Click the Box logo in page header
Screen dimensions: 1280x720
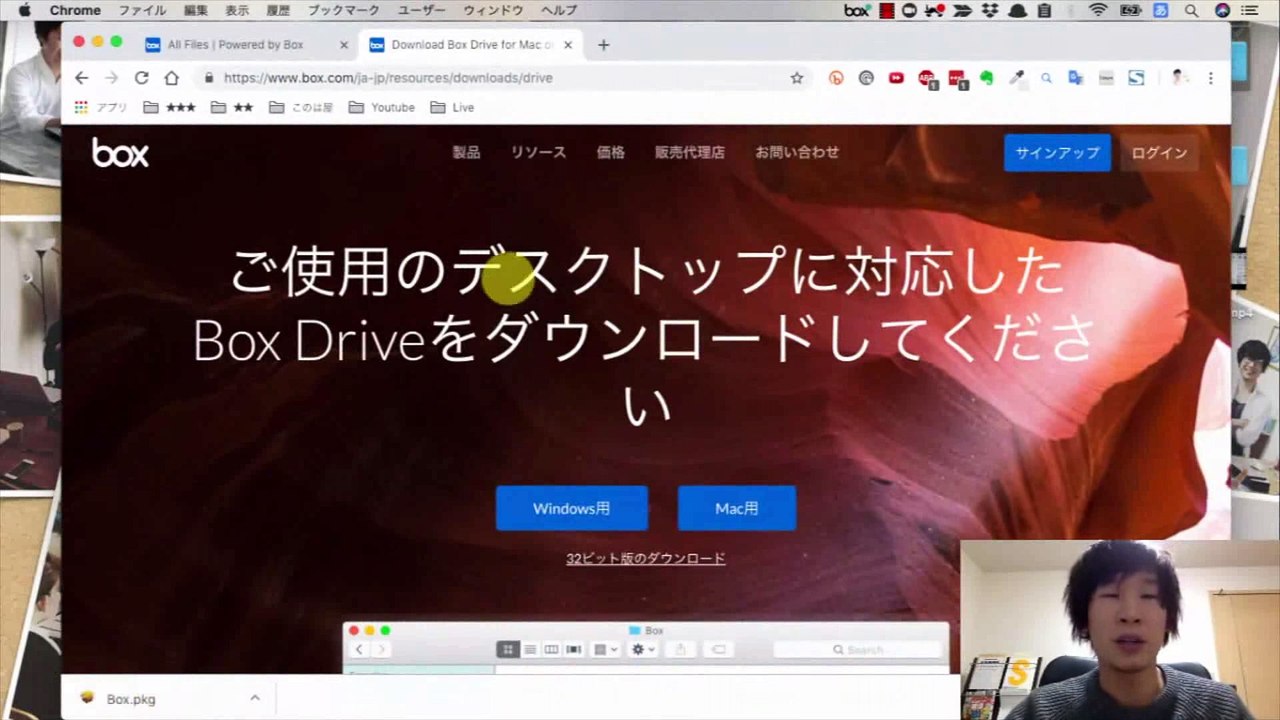120,153
